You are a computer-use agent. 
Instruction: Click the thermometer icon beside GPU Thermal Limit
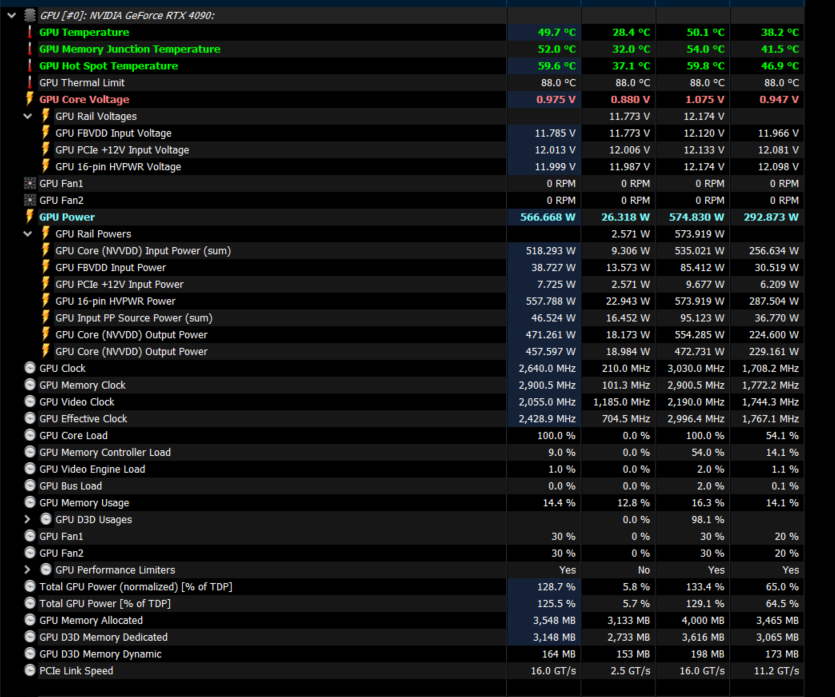tap(30, 83)
